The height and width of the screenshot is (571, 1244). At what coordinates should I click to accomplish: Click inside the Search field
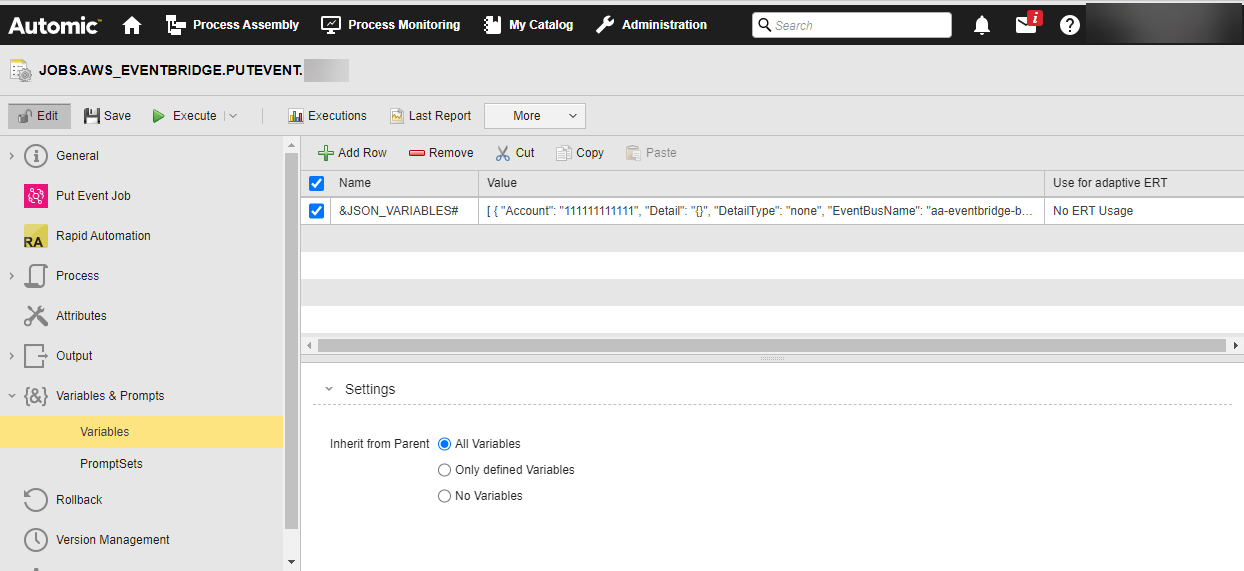coord(852,25)
